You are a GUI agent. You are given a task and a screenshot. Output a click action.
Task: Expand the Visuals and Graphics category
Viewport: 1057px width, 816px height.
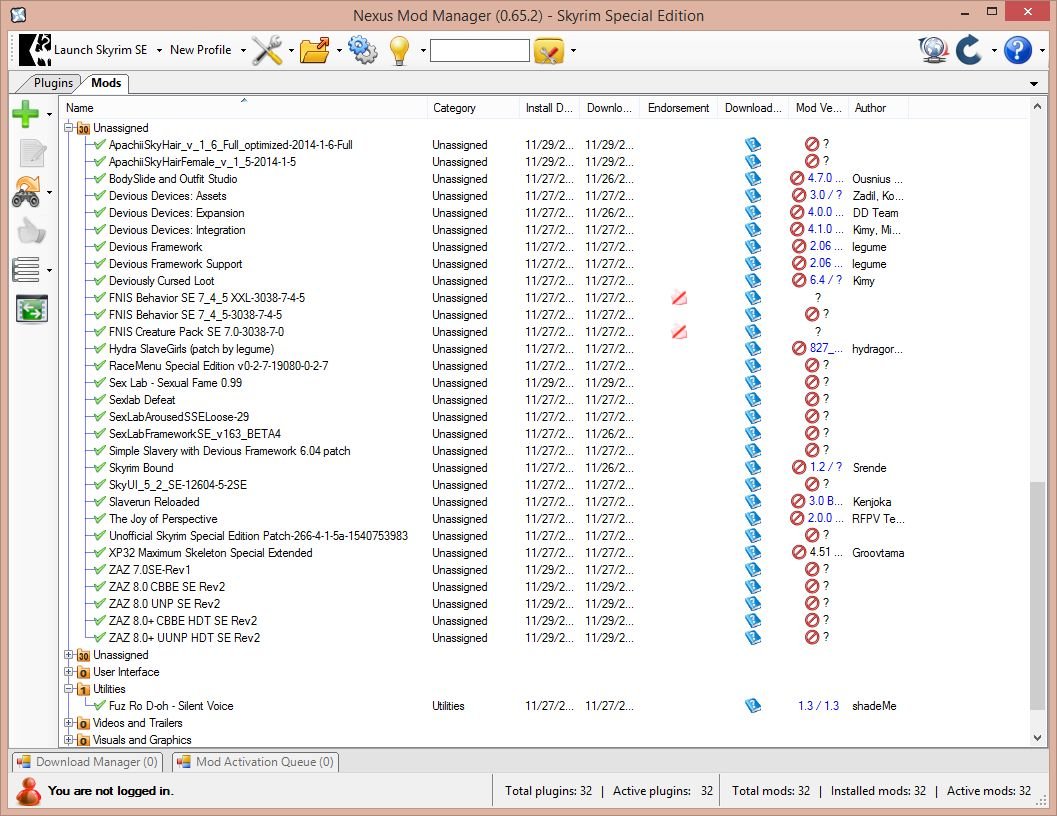(69, 739)
